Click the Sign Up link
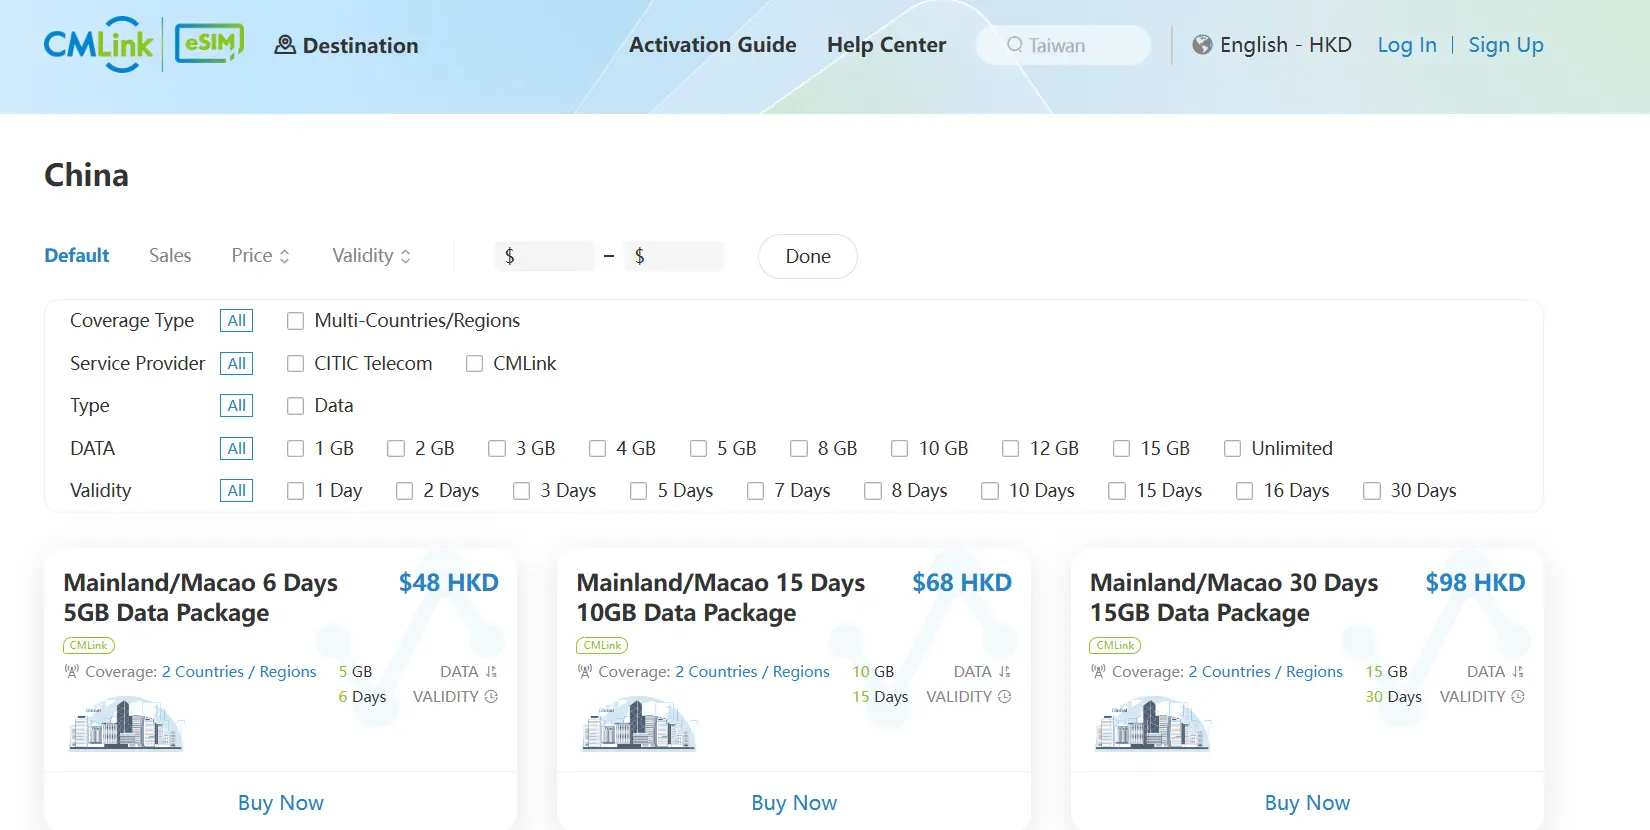 [1506, 45]
